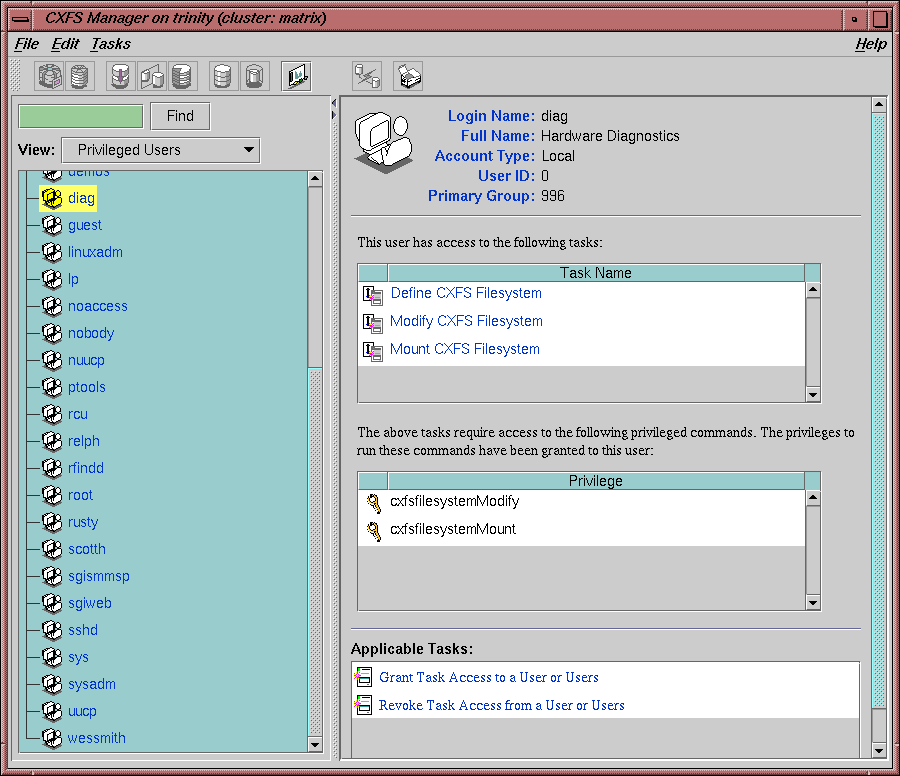Viewport: 900px width, 776px height.
Task: Select the lp user in tree
Action: pos(73,279)
